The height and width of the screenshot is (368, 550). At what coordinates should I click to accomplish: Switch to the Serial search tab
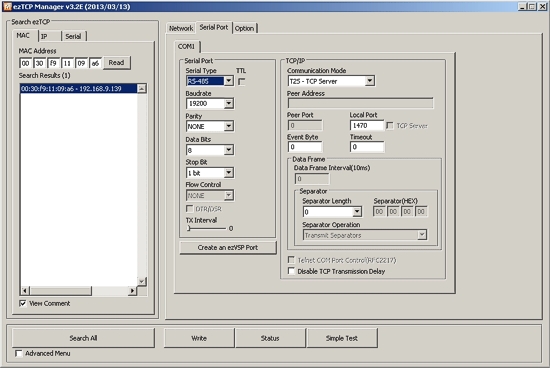coord(73,36)
